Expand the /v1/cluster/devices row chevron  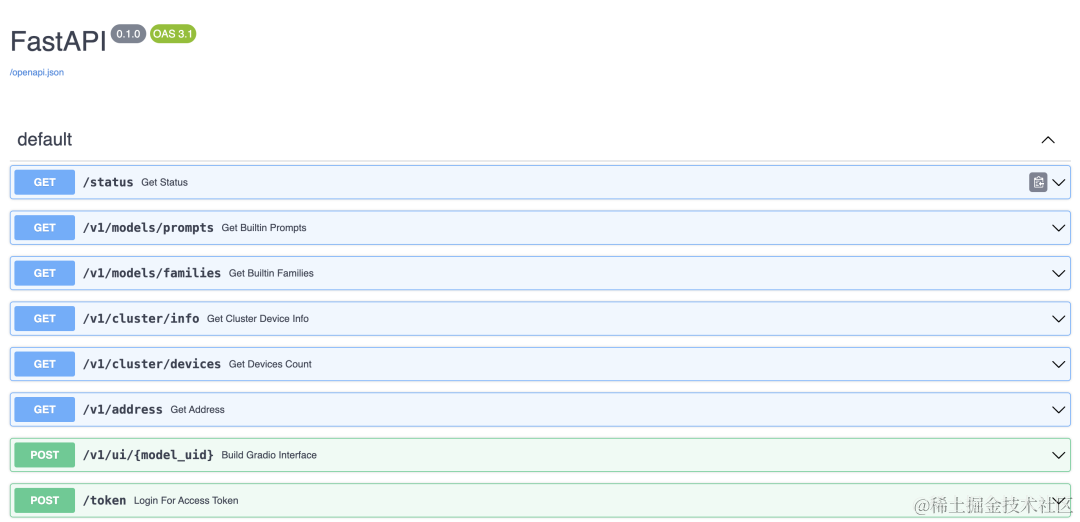click(1059, 364)
